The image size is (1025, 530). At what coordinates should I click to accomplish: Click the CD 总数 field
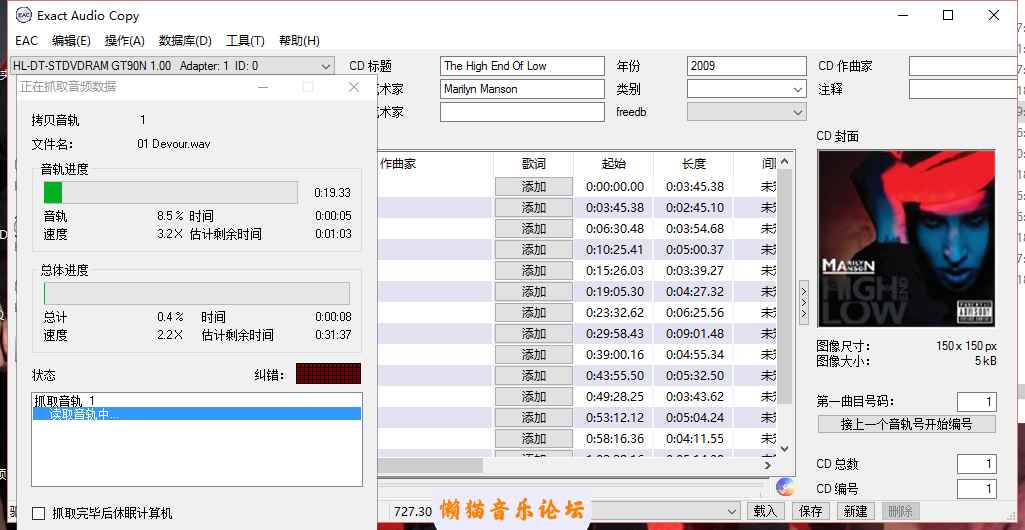click(x=977, y=464)
